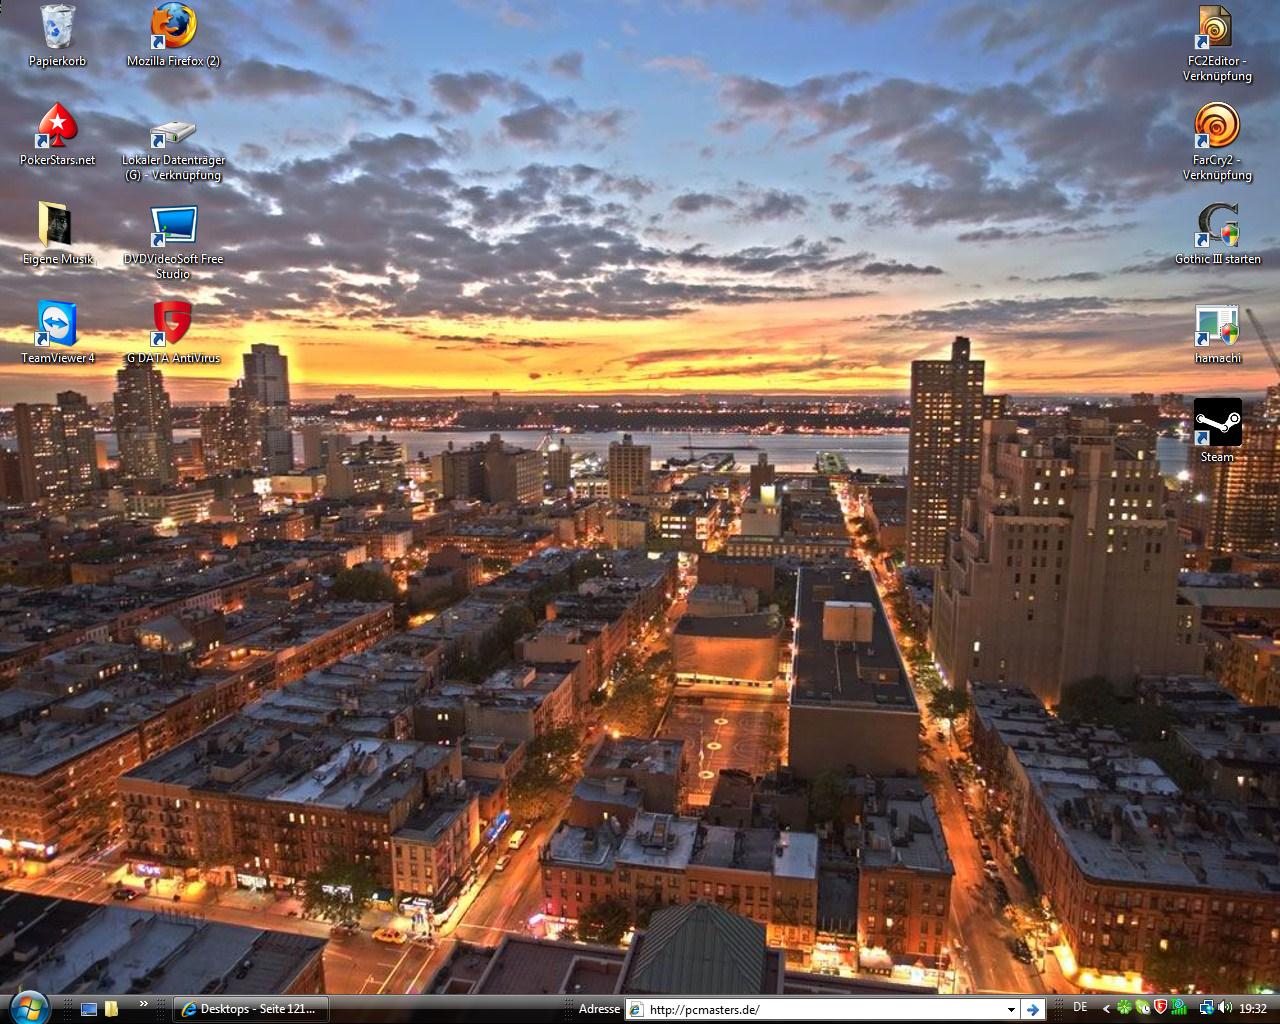Expand the Quick Launch overflow chevron
Screen dimensions: 1280x1024
pyautogui.click(x=143, y=1004)
